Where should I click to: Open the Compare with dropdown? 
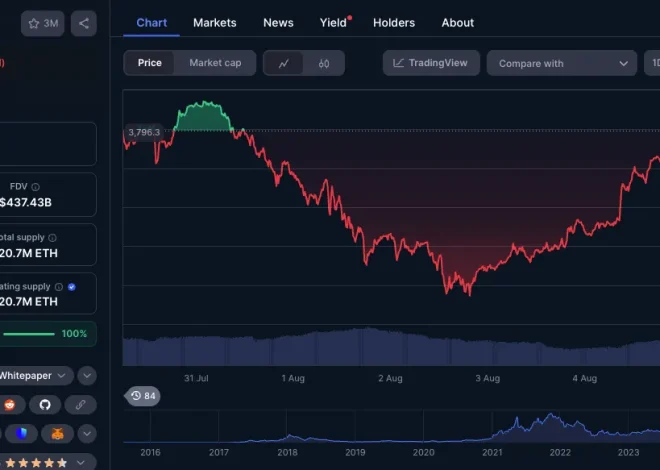pyautogui.click(x=562, y=64)
